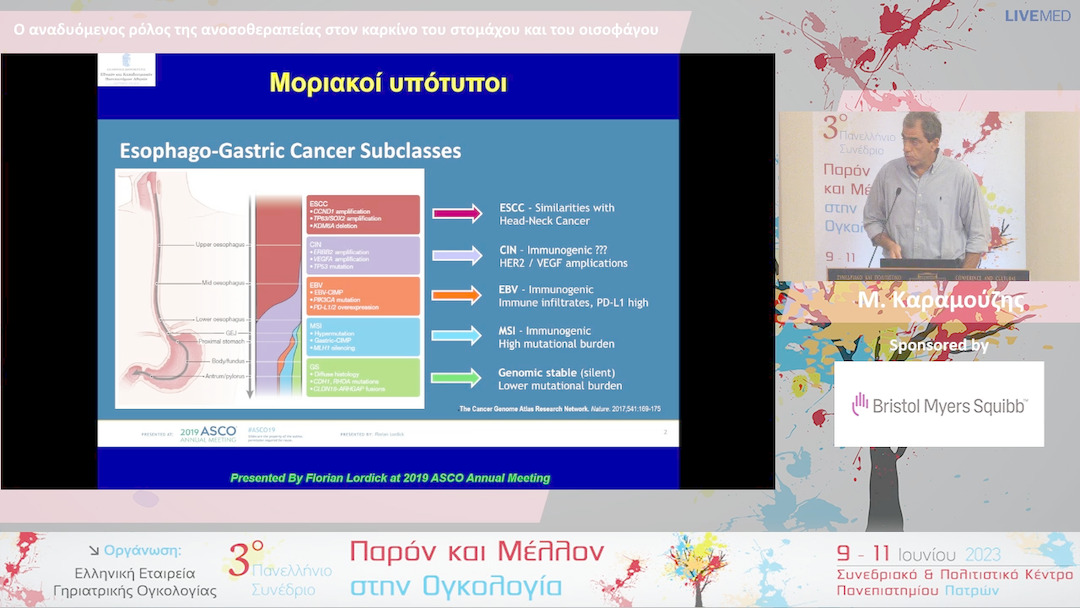This screenshot has height=608, width=1080.
Task: Click the Bristol Myers Squibb sponsor logo
Action: point(939,404)
